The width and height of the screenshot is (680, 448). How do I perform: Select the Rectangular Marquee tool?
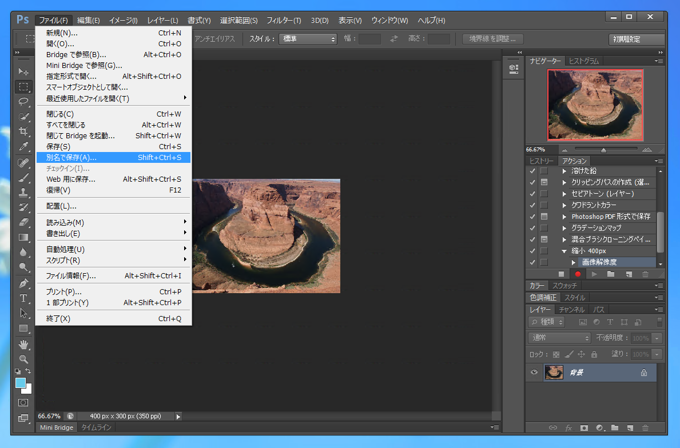pos(23,87)
